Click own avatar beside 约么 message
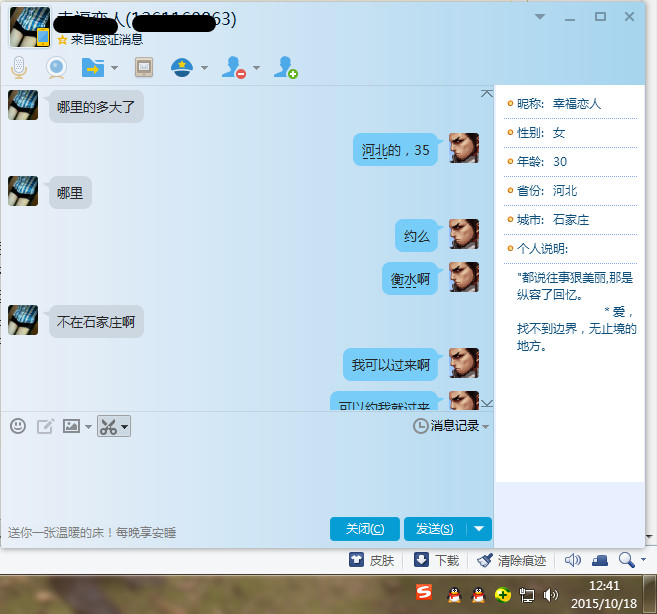Screen dimensions: 657x614 (x=464, y=234)
